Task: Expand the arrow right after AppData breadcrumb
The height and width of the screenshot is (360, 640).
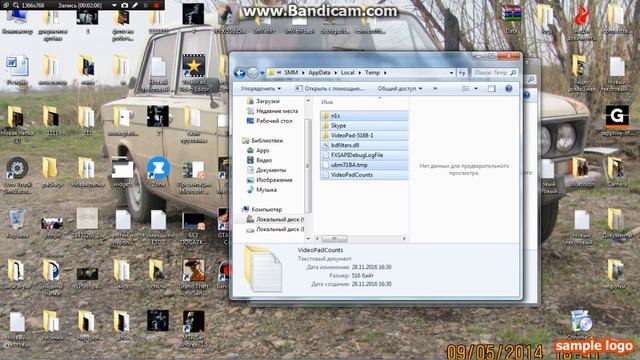Action: 336,73
